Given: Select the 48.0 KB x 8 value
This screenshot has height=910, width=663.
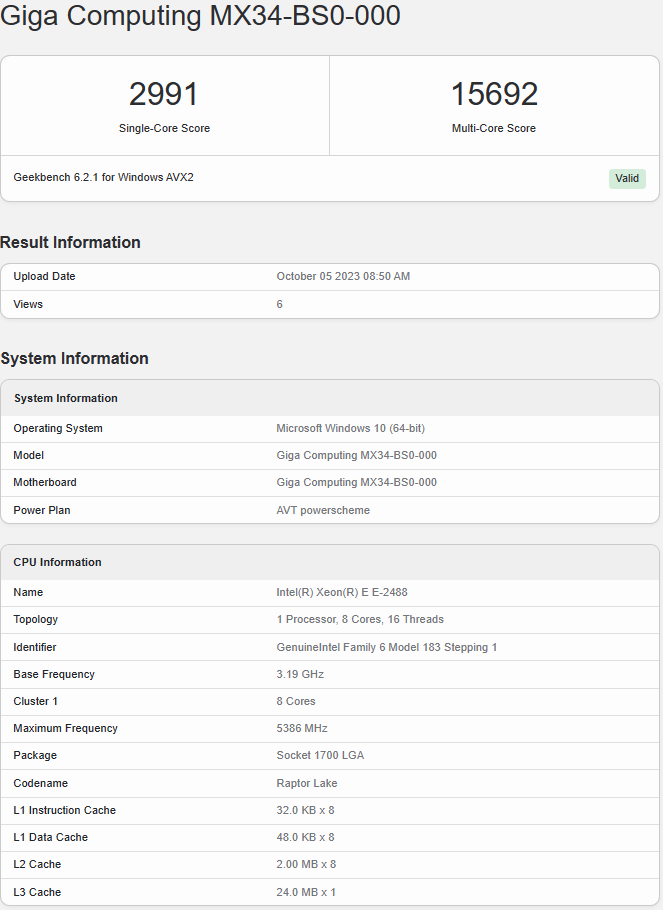Looking at the screenshot, I should [x=305, y=837].
